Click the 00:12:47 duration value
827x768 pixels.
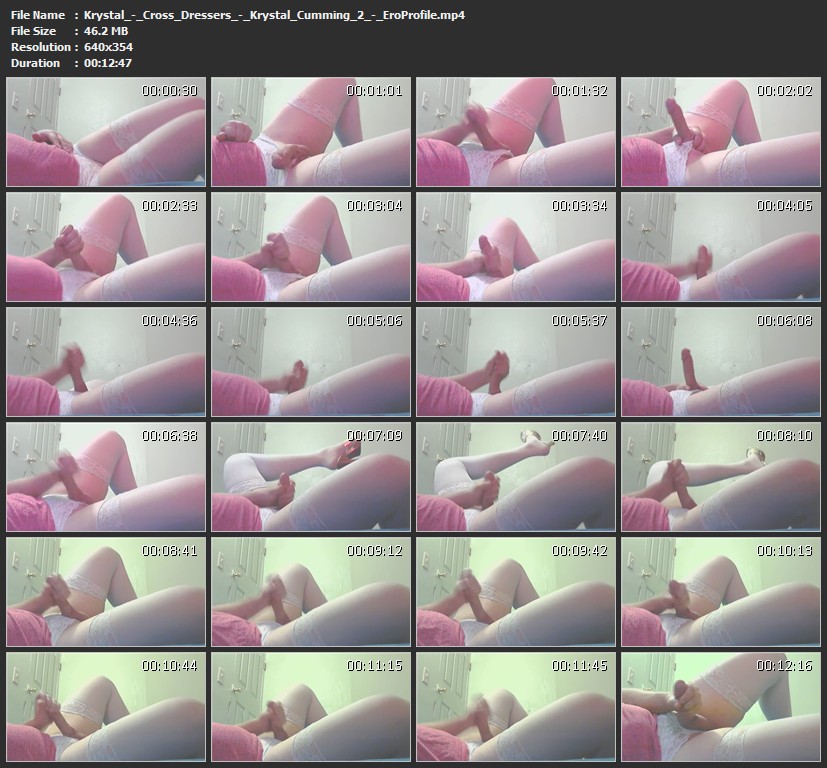(108, 63)
